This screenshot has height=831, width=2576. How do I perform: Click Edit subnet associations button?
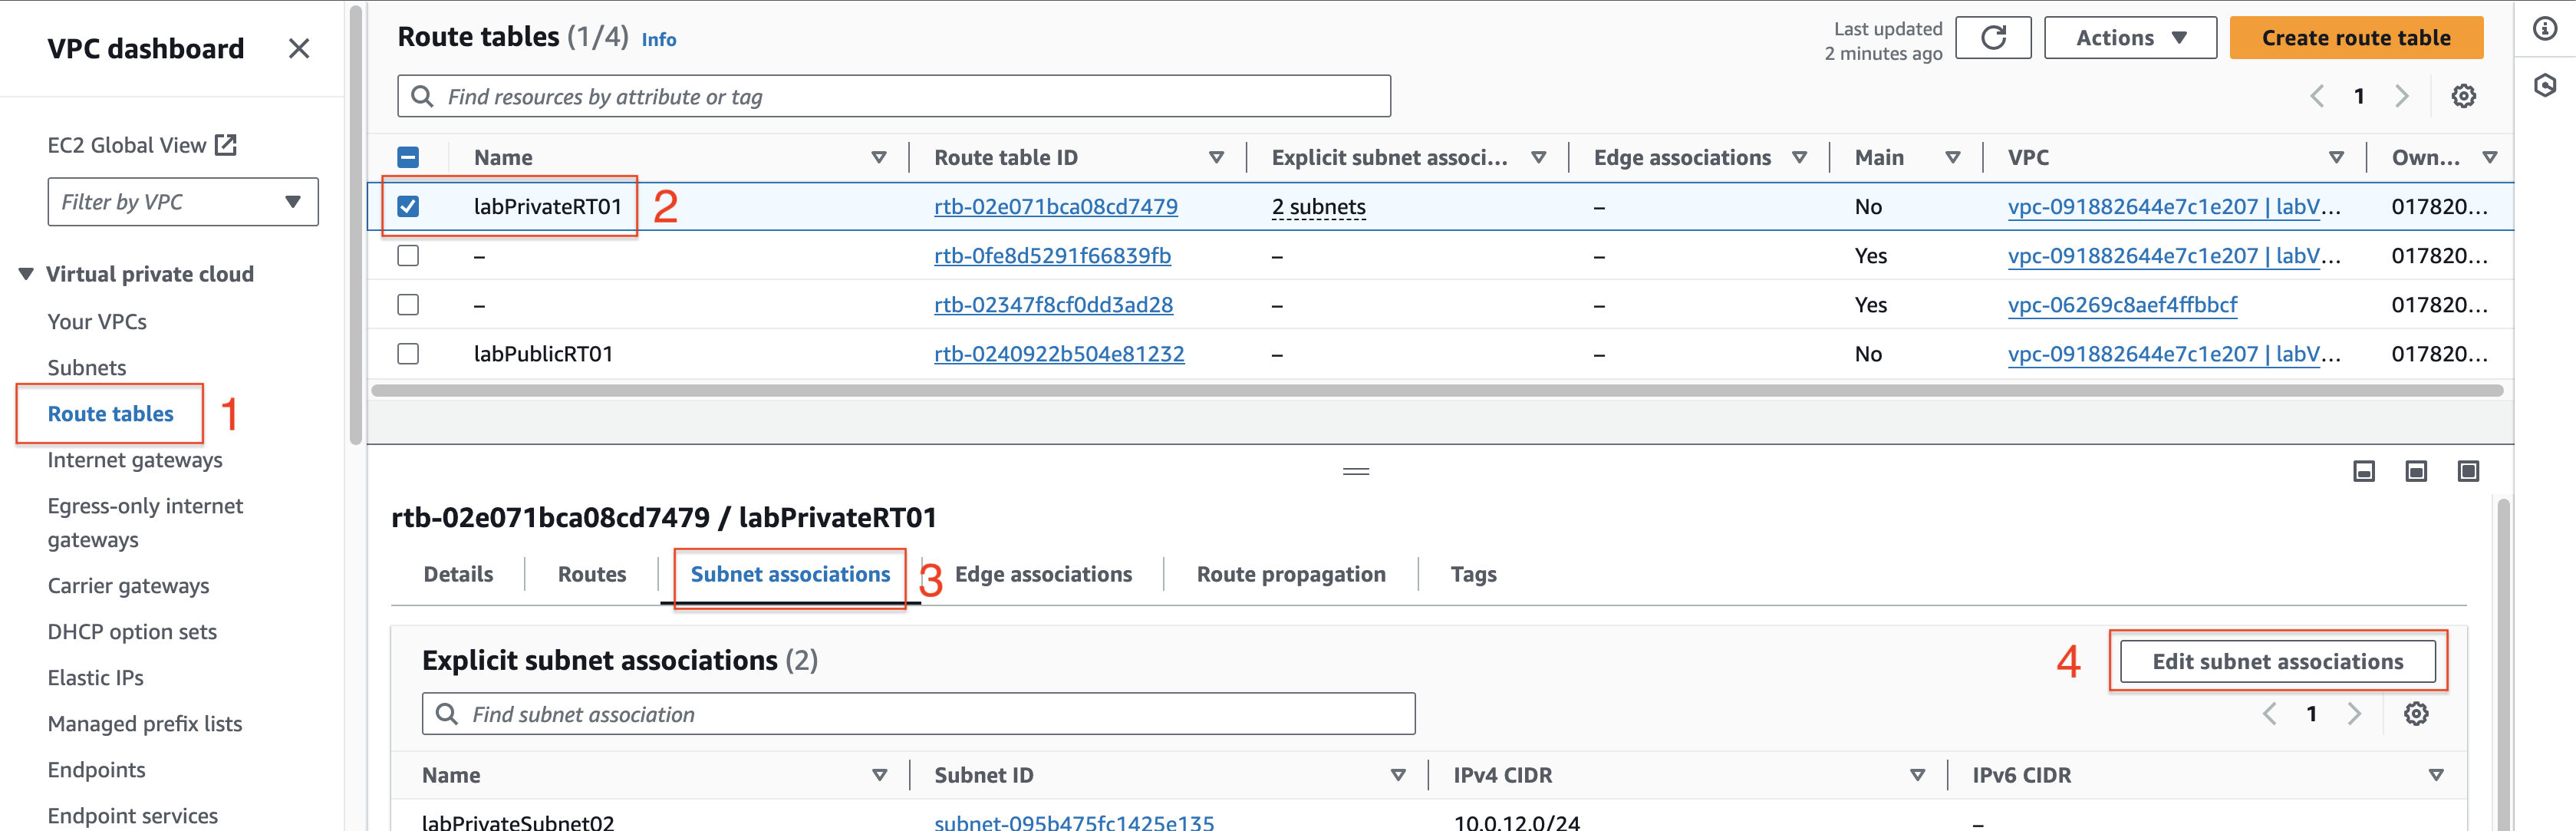pyautogui.click(x=2277, y=662)
